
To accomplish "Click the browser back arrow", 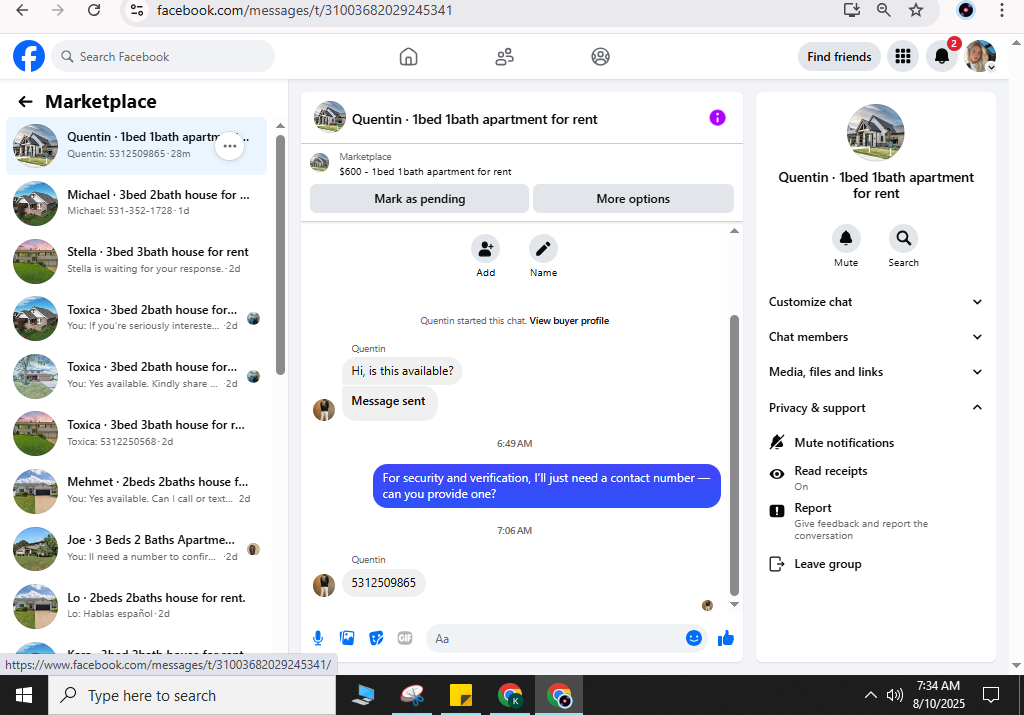I will pos(22,10).
